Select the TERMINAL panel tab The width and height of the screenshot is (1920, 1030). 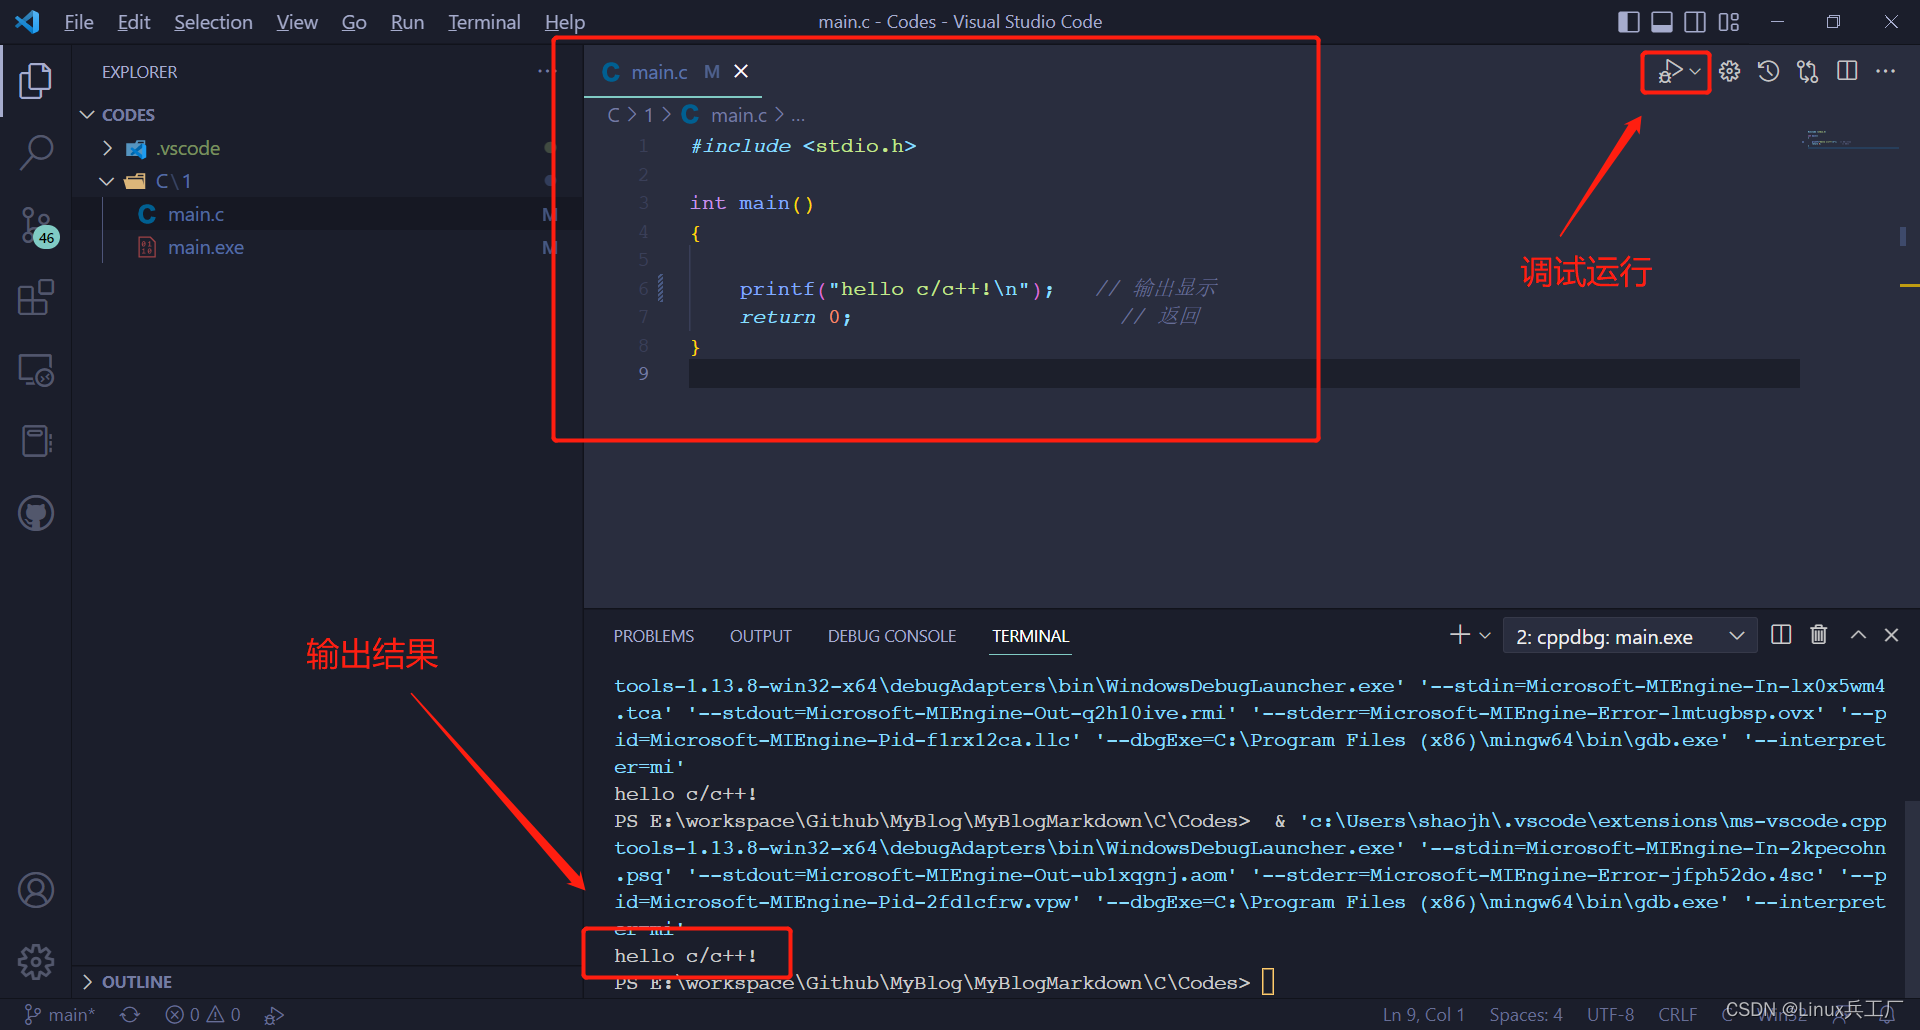[x=1031, y=636]
